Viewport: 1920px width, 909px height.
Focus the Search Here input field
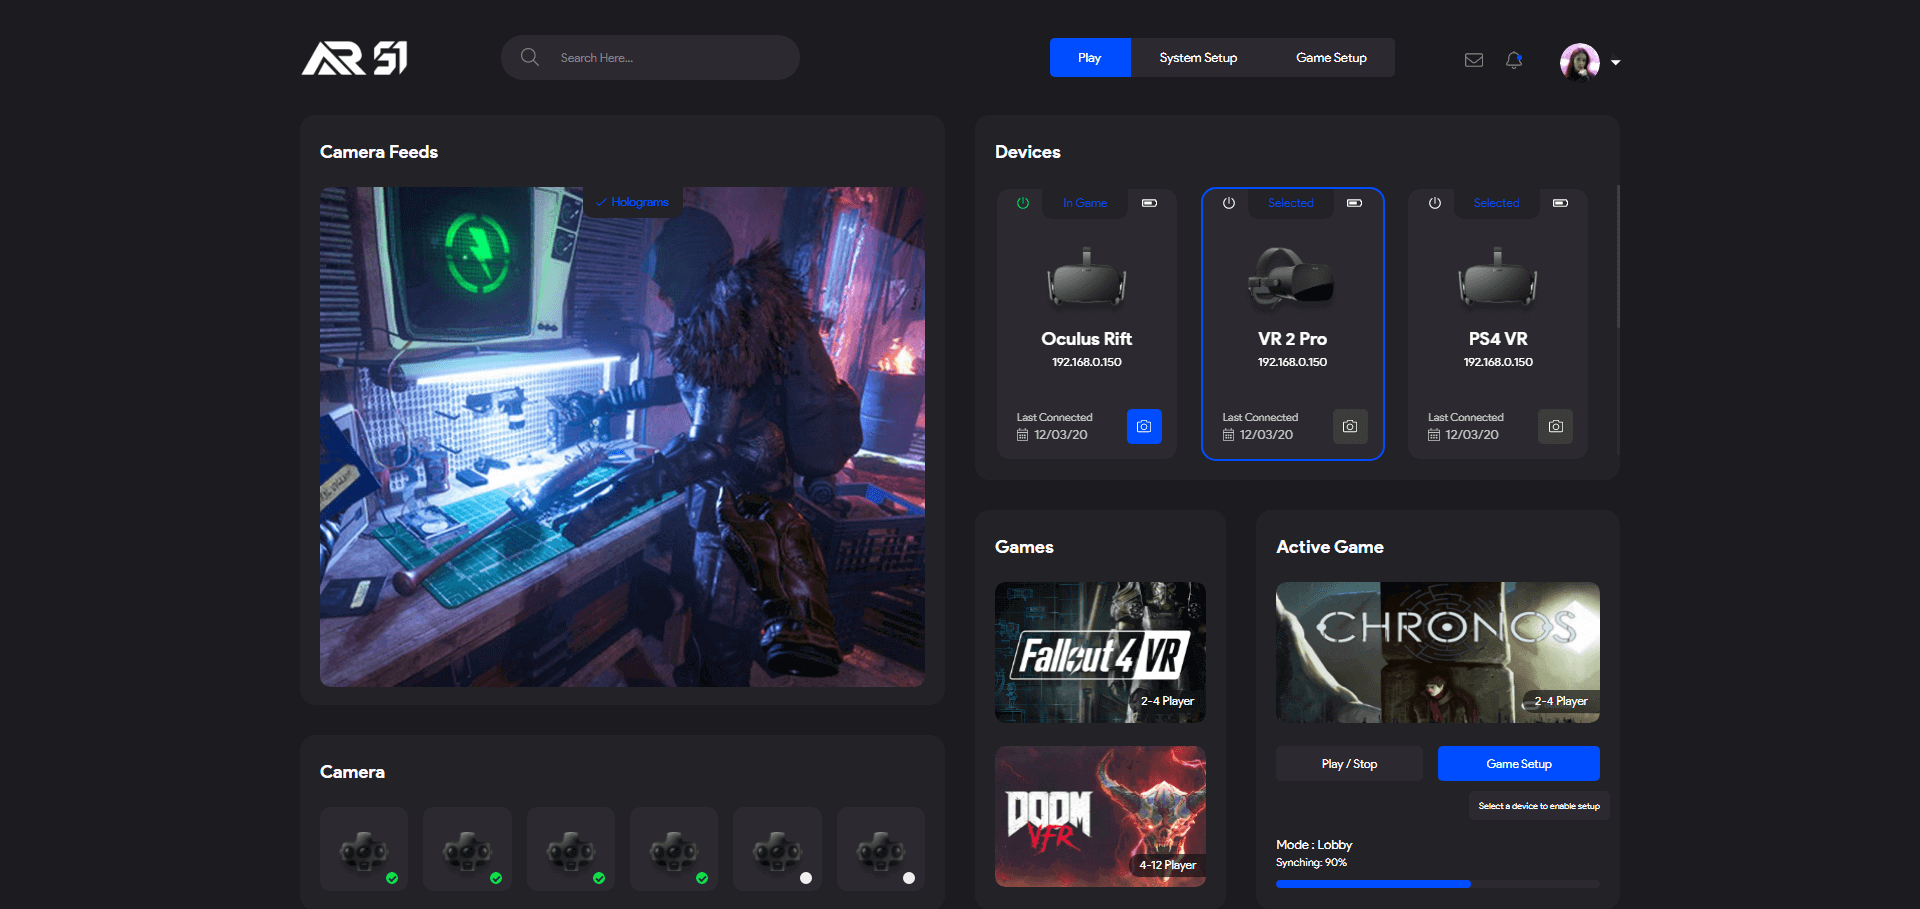click(x=650, y=57)
